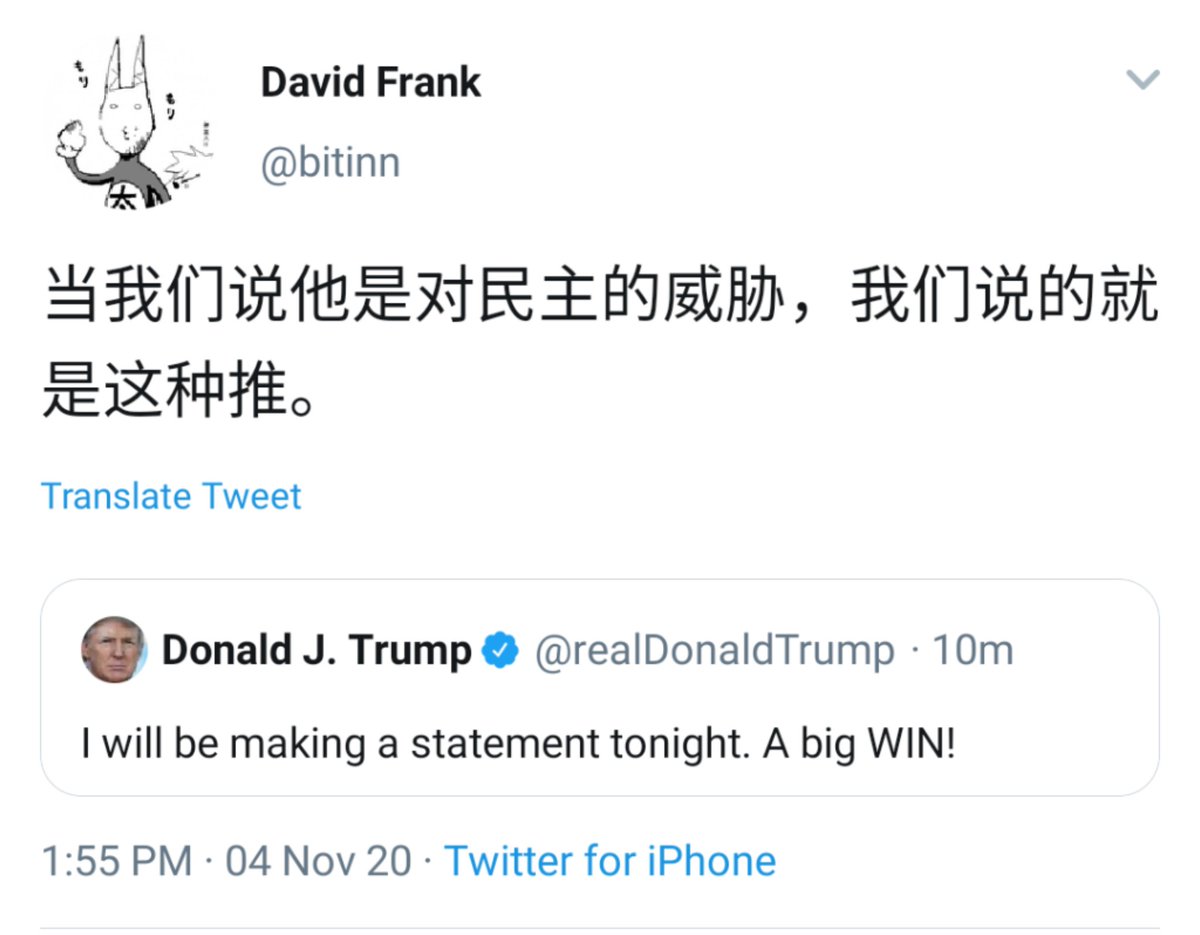Click the 10m timestamp on quoted tweet
The image size is (1200, 935).
(x=973, y=651)
